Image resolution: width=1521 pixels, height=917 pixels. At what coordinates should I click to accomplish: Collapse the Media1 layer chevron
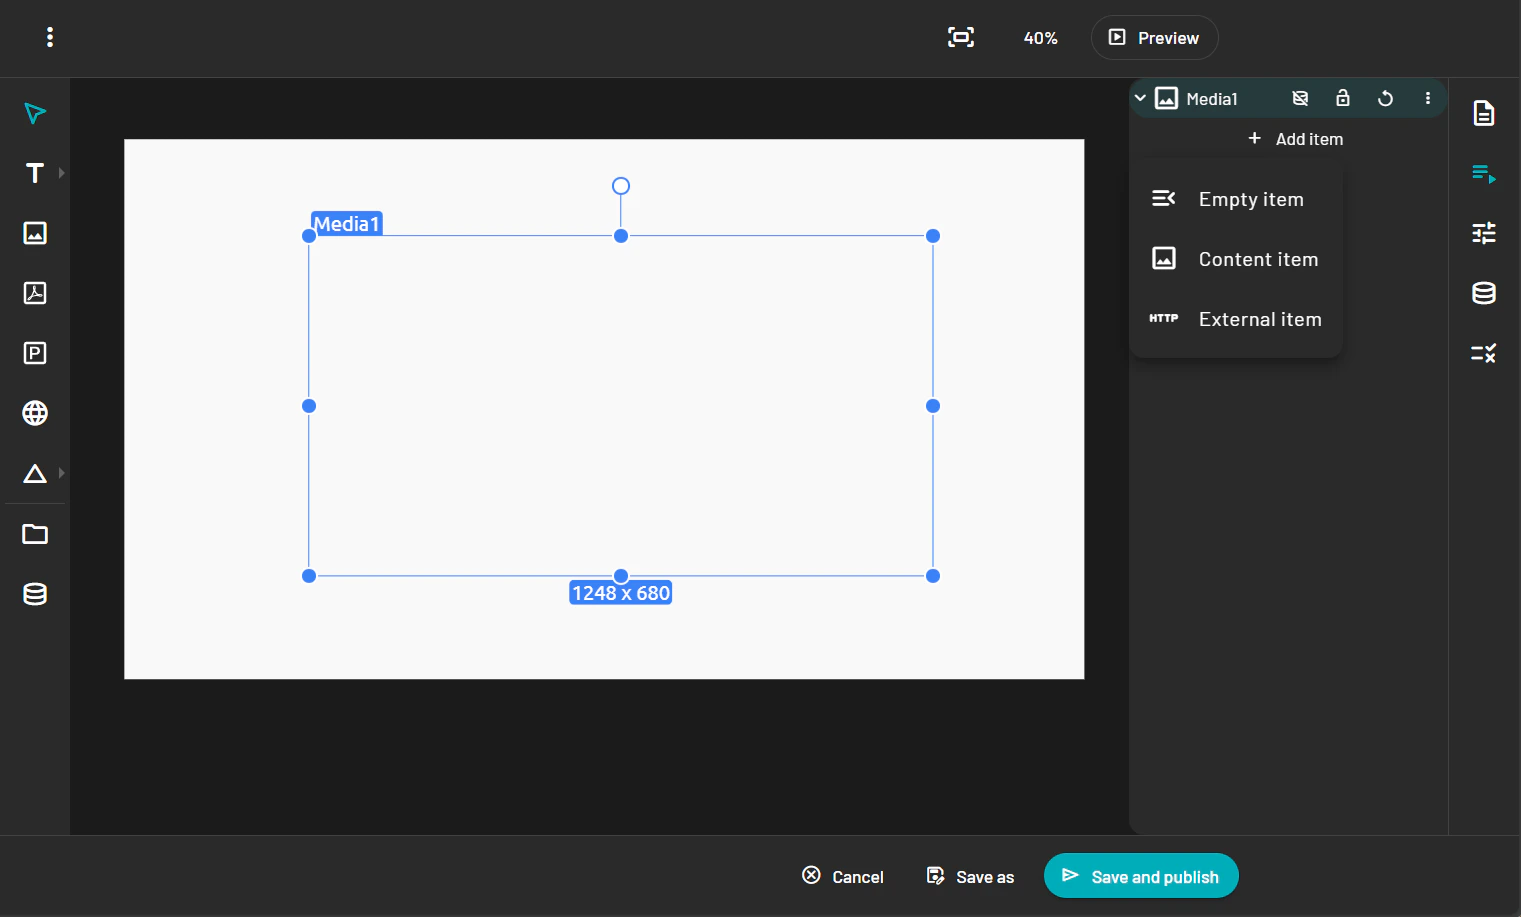pos(1140,98)
